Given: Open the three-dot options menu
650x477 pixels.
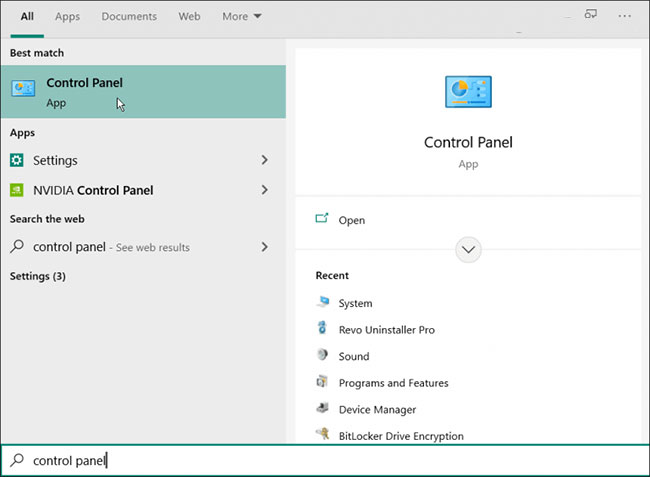Looking at the screenshot, I should 624,16.
